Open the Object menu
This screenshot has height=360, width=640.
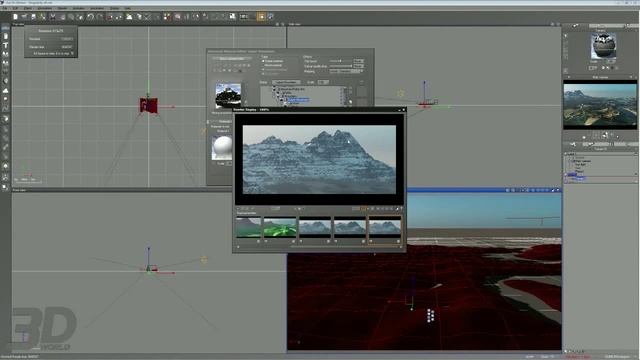tap(28, 8)
